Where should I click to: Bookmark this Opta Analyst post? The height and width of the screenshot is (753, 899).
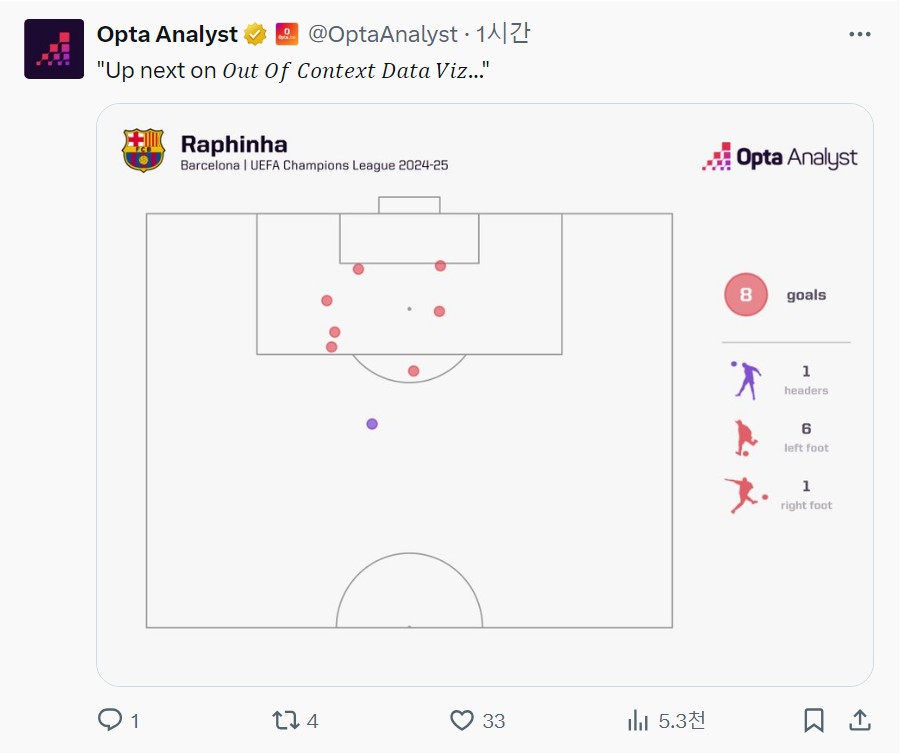click(814, 720)
